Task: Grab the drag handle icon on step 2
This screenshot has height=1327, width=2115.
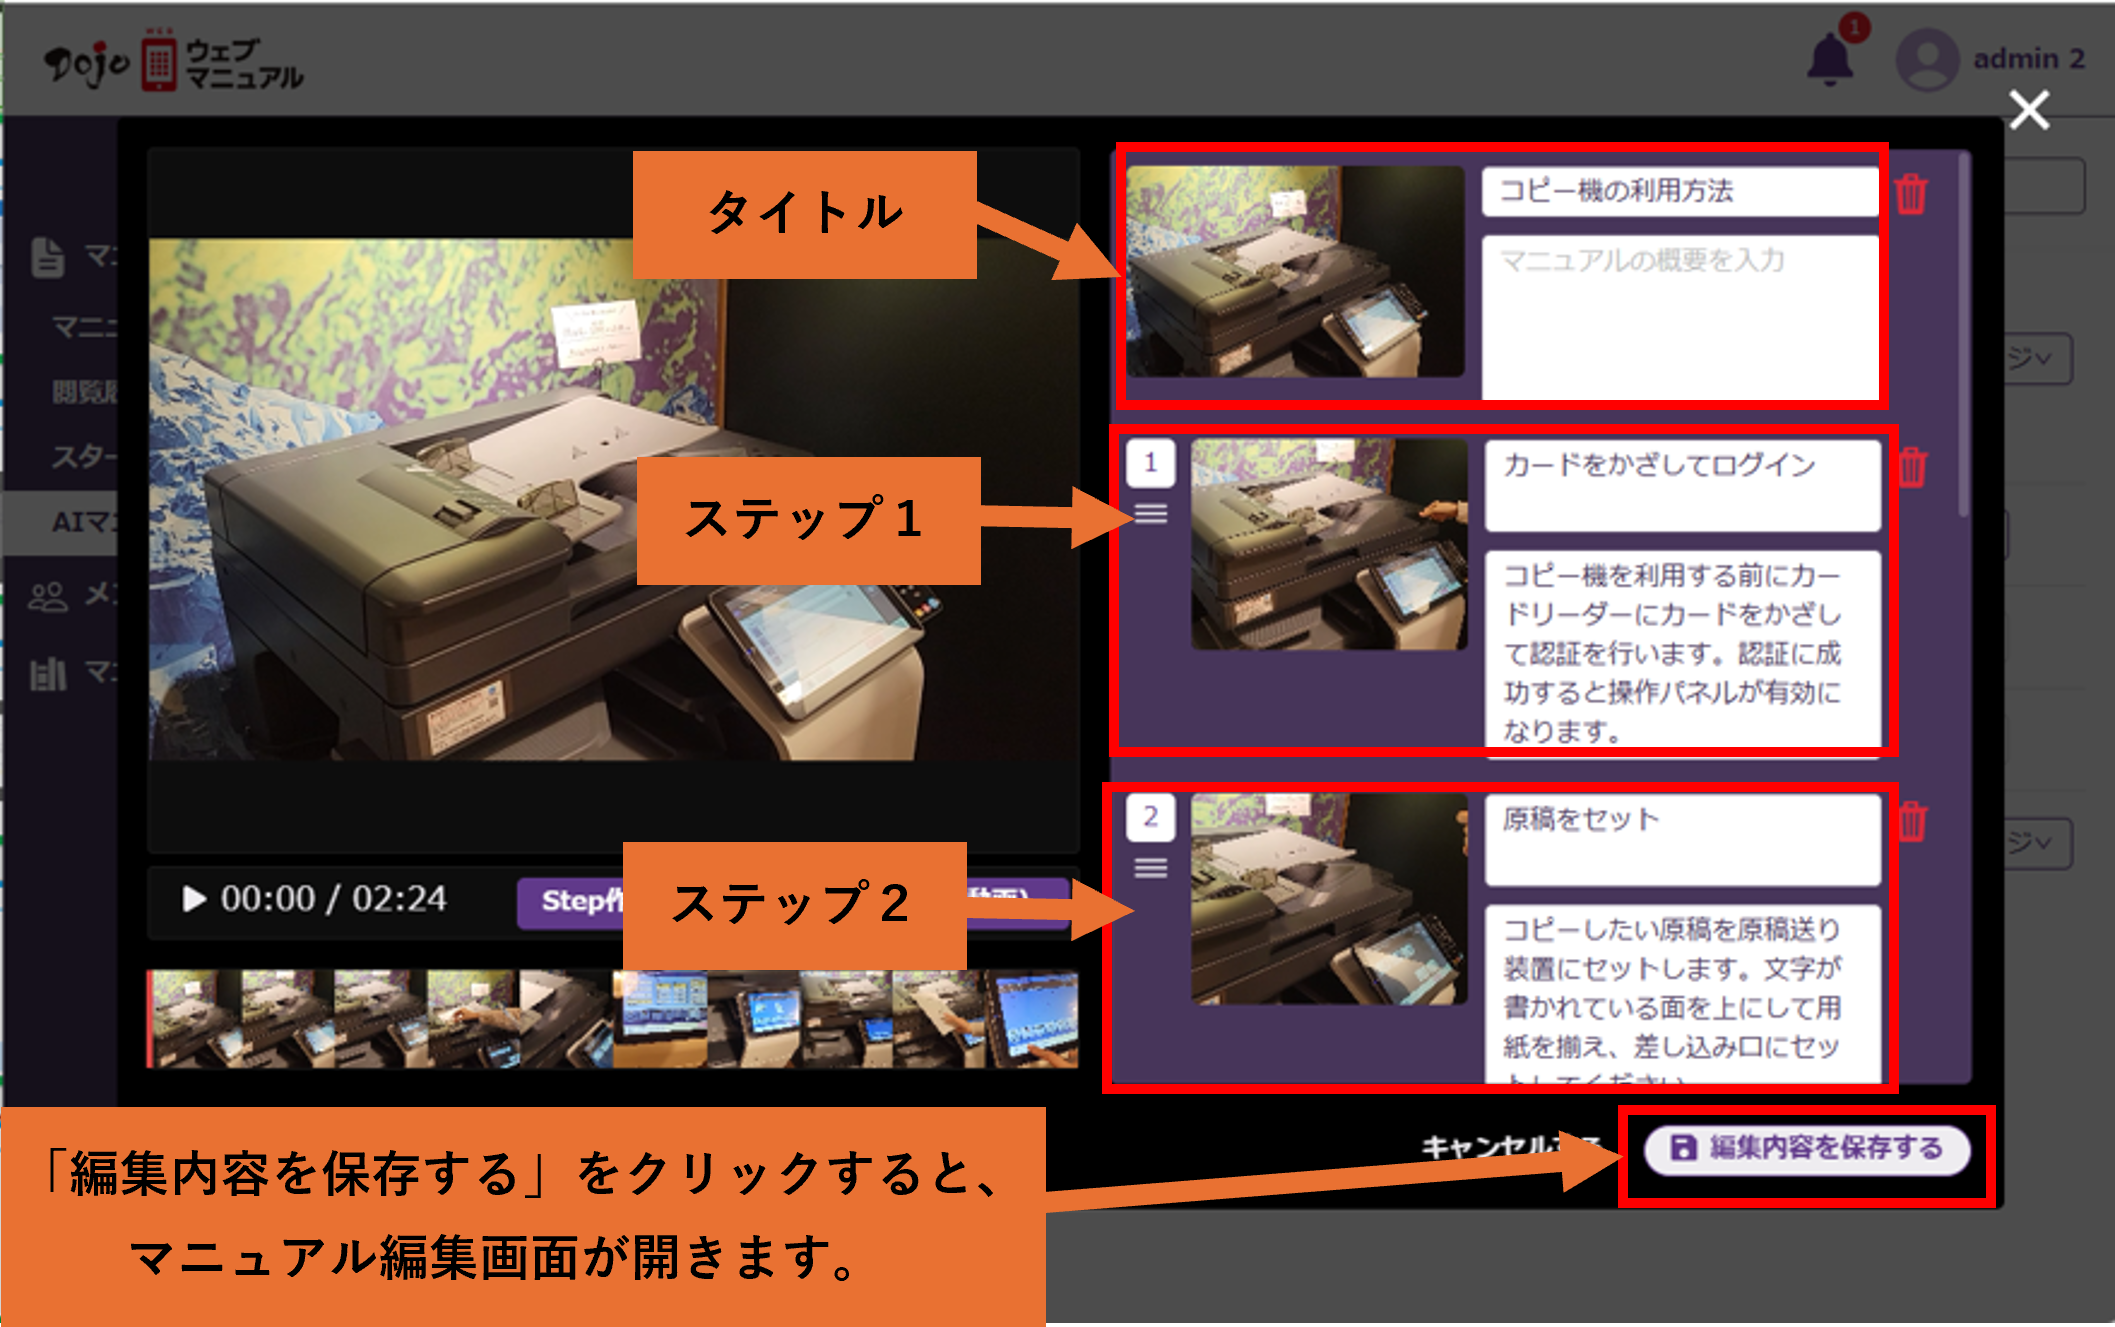Action: point(1149,870)
